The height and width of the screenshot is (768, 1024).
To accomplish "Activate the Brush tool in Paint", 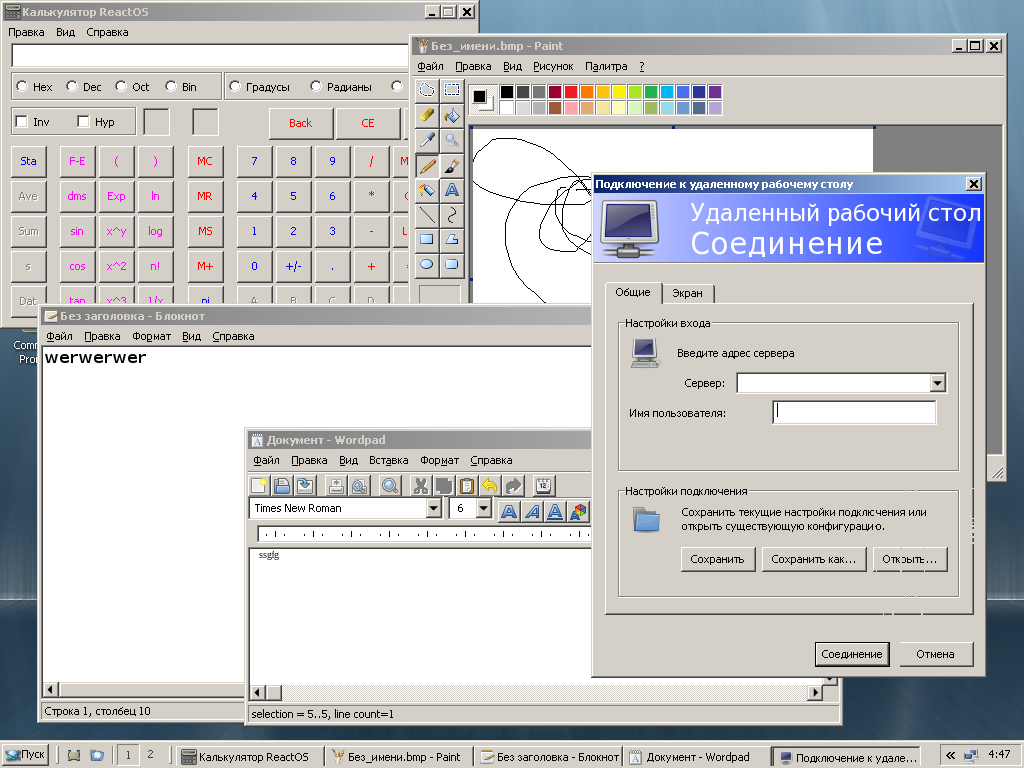I will point(451,165).
